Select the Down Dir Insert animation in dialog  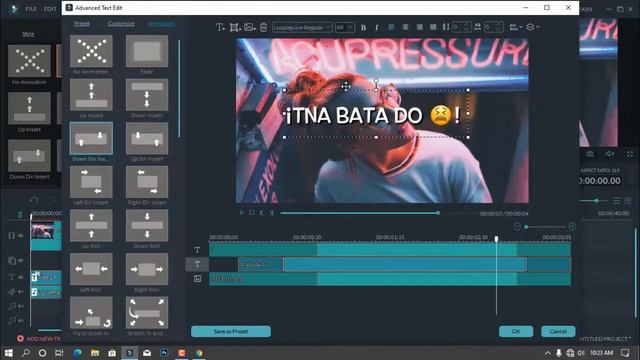[x=91, y=138]
